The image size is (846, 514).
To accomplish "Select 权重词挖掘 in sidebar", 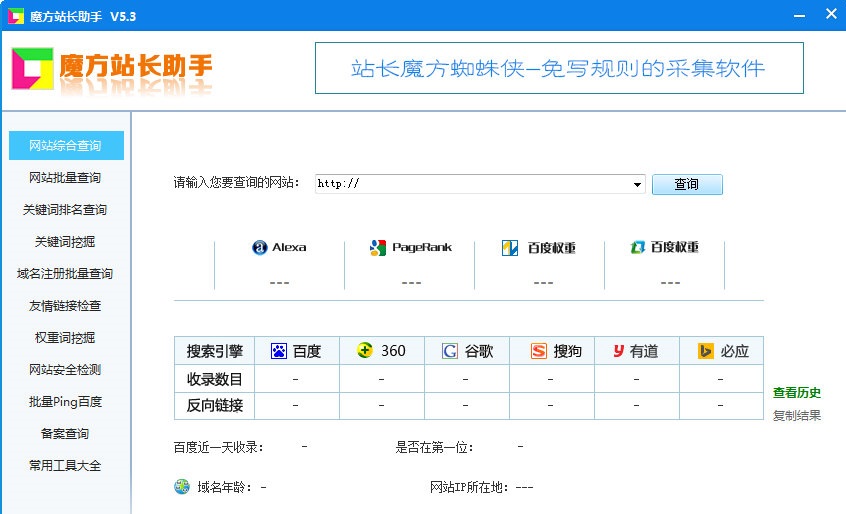I will pos(65,338).
